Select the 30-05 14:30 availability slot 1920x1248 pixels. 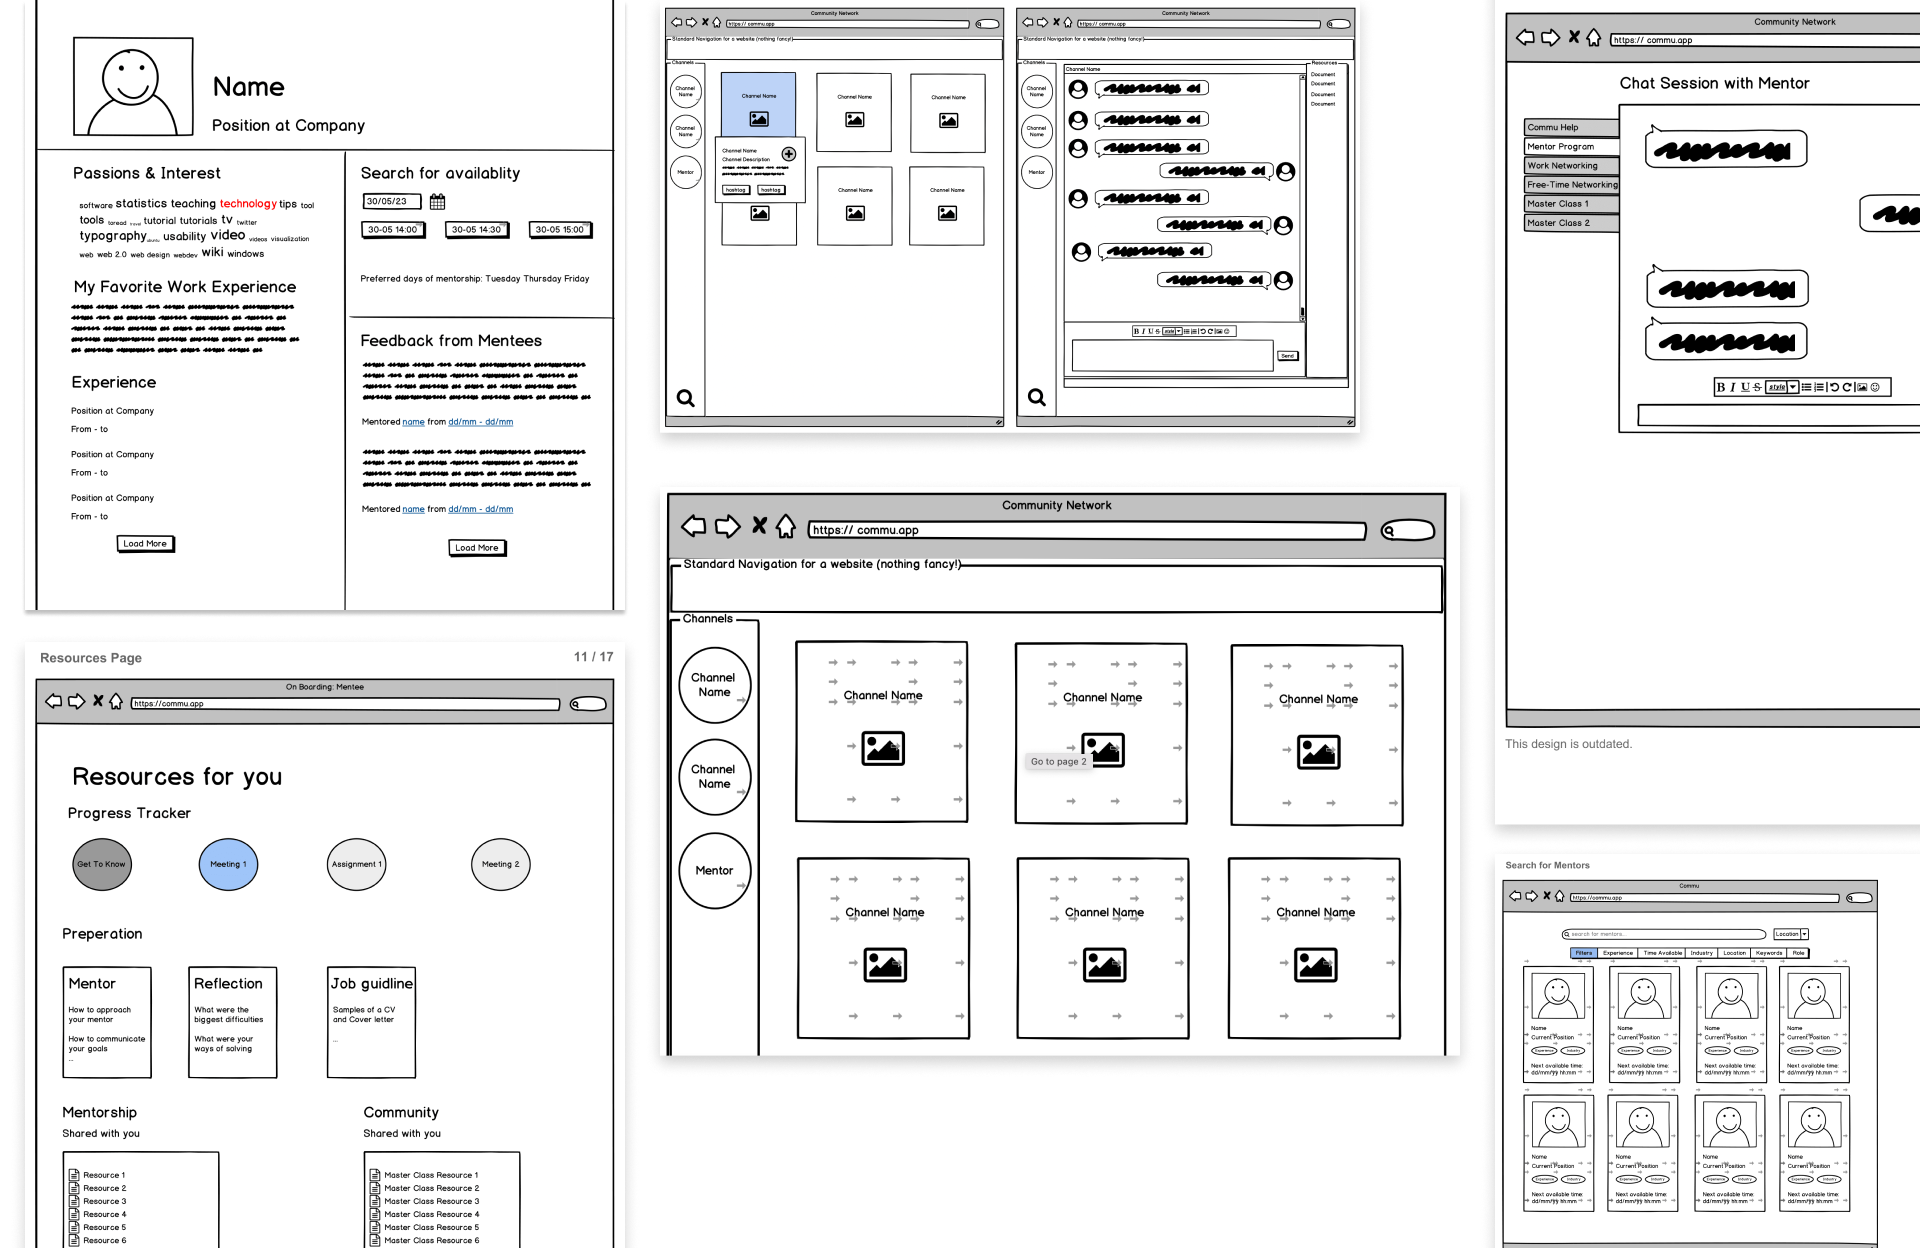[476, 230]
